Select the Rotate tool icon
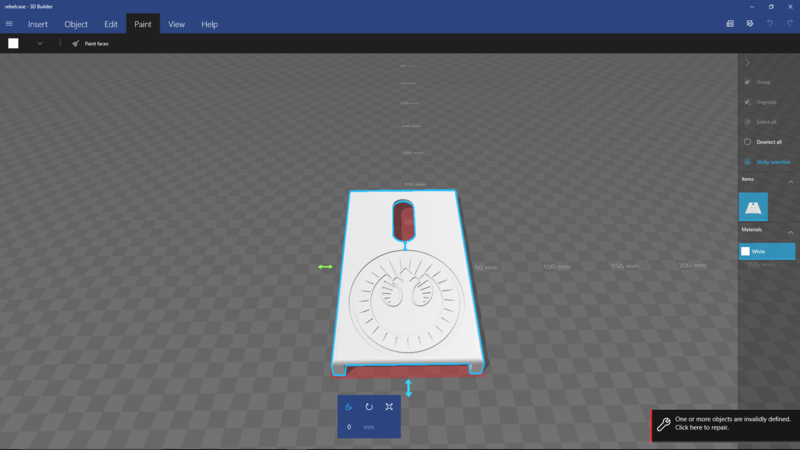Viewport: 800px width, 450px height. tap(369, 407)
